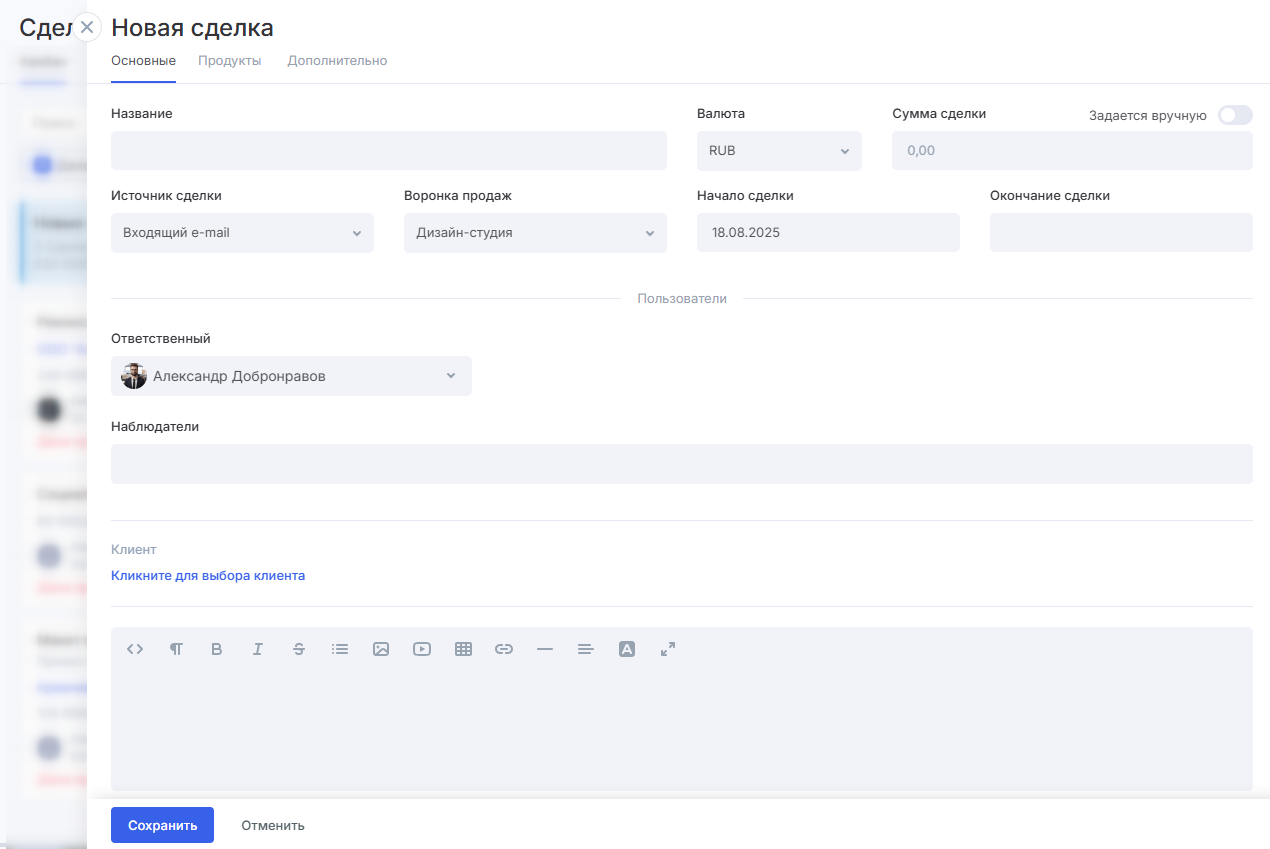
Task: Apply italic formatting in the editor
Action: click(x=257, y=649)
